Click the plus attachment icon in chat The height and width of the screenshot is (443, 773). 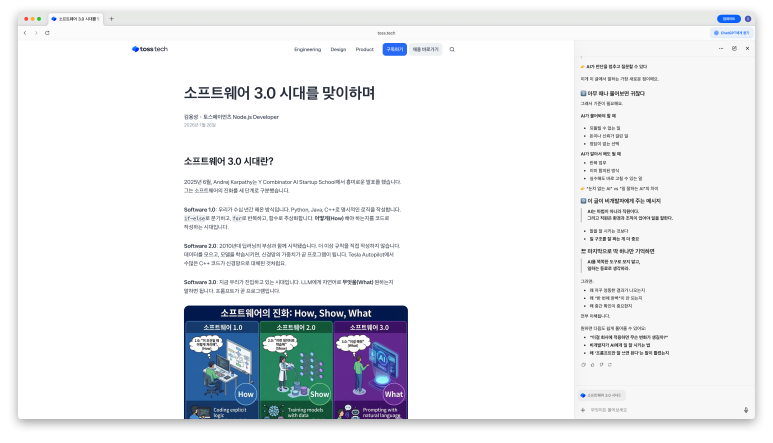583,409
